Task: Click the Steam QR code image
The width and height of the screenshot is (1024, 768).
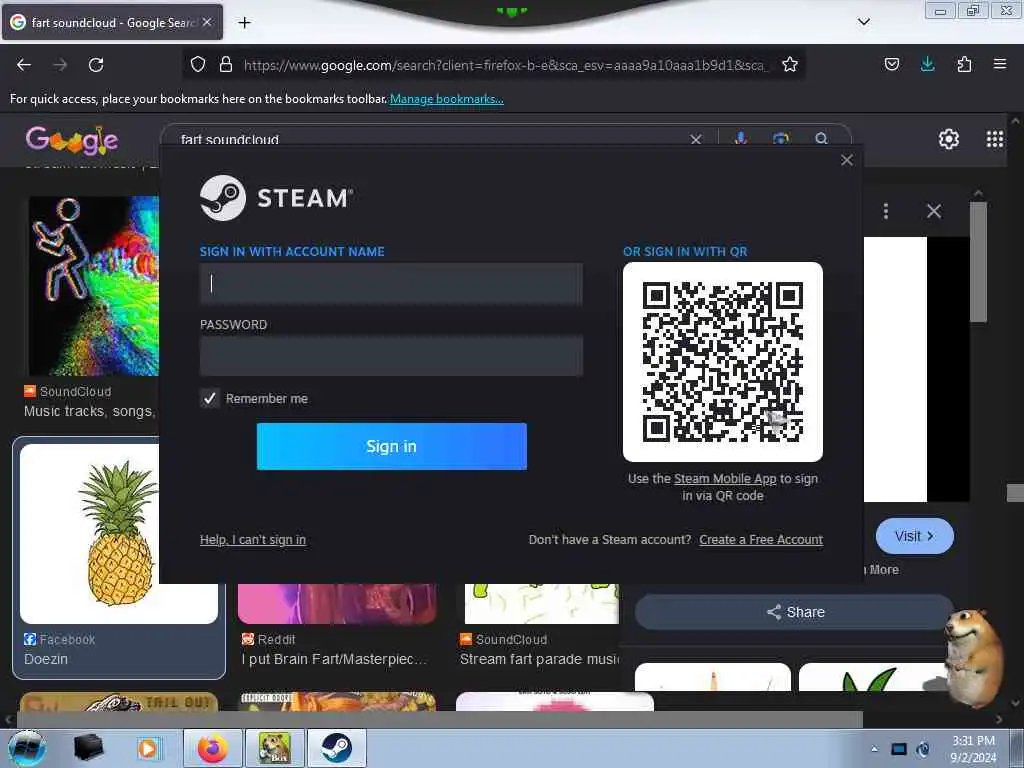Action: tap(723, 362)
